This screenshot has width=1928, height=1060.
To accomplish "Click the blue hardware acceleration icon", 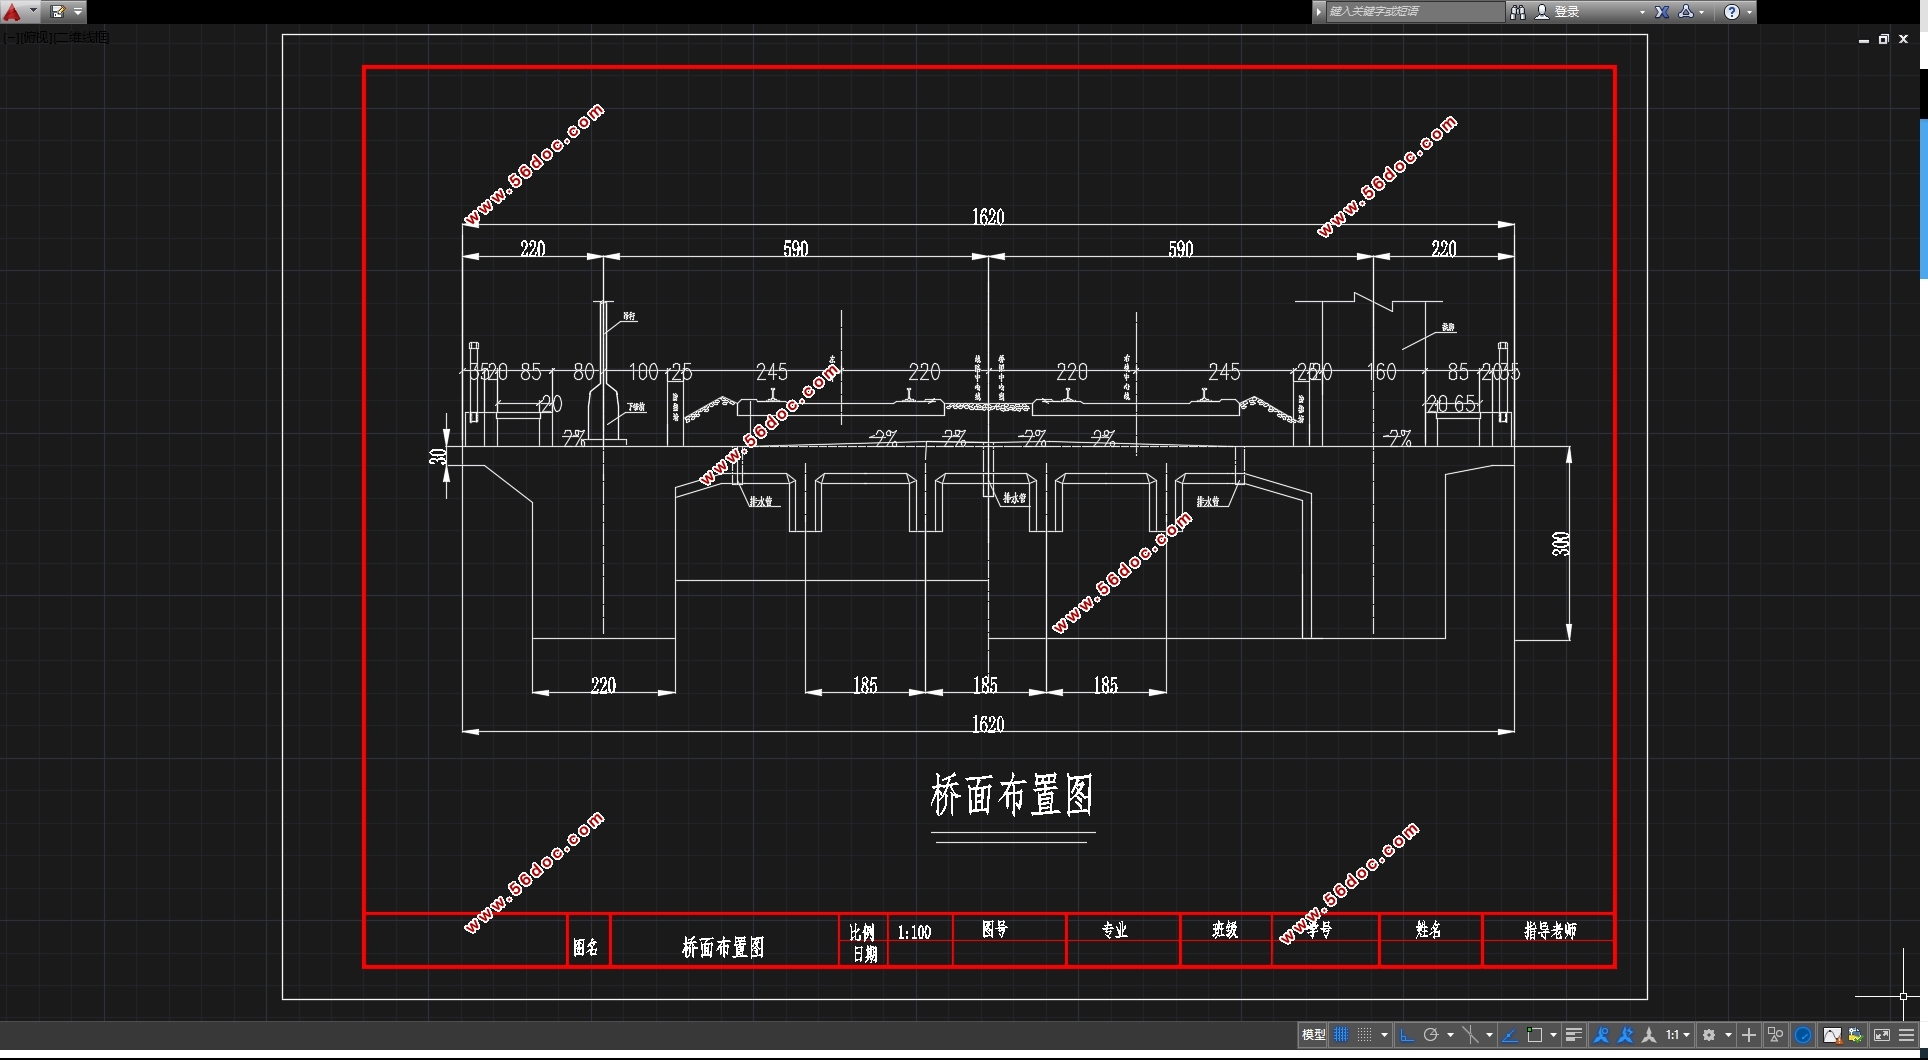I will (x=1803, y=1035).
